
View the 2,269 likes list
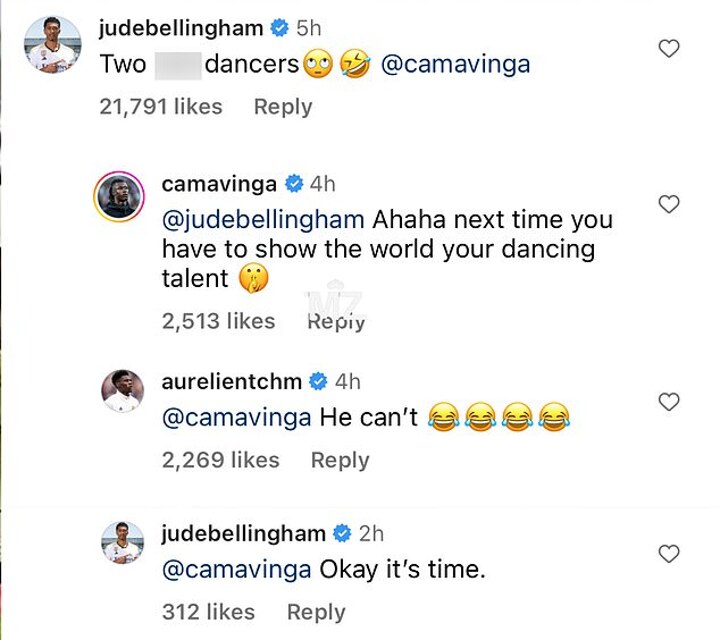click(221, 460)
